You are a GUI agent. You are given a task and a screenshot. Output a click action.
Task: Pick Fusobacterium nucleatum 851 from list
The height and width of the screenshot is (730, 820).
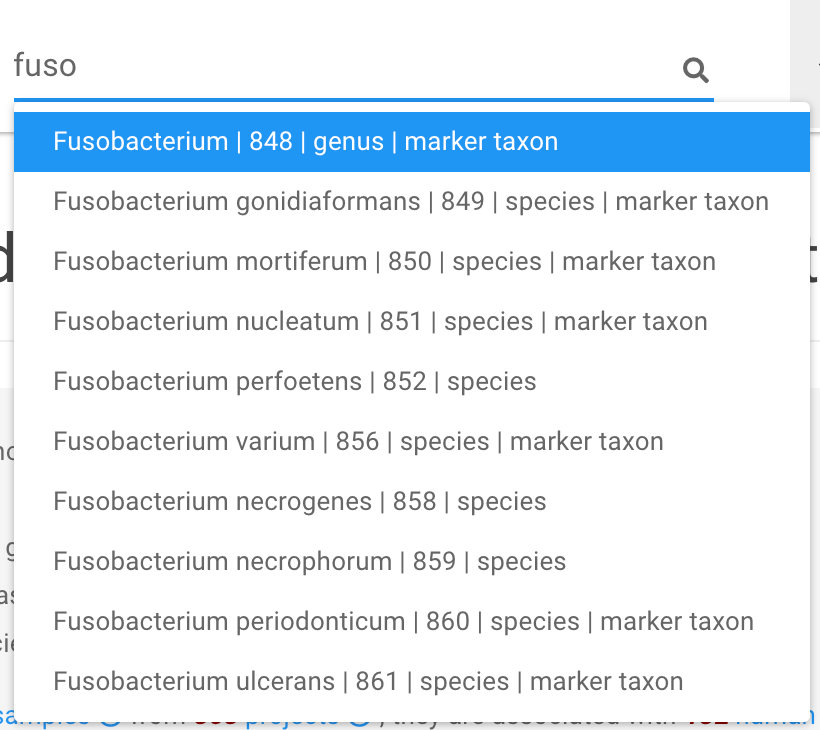(412, 322)
